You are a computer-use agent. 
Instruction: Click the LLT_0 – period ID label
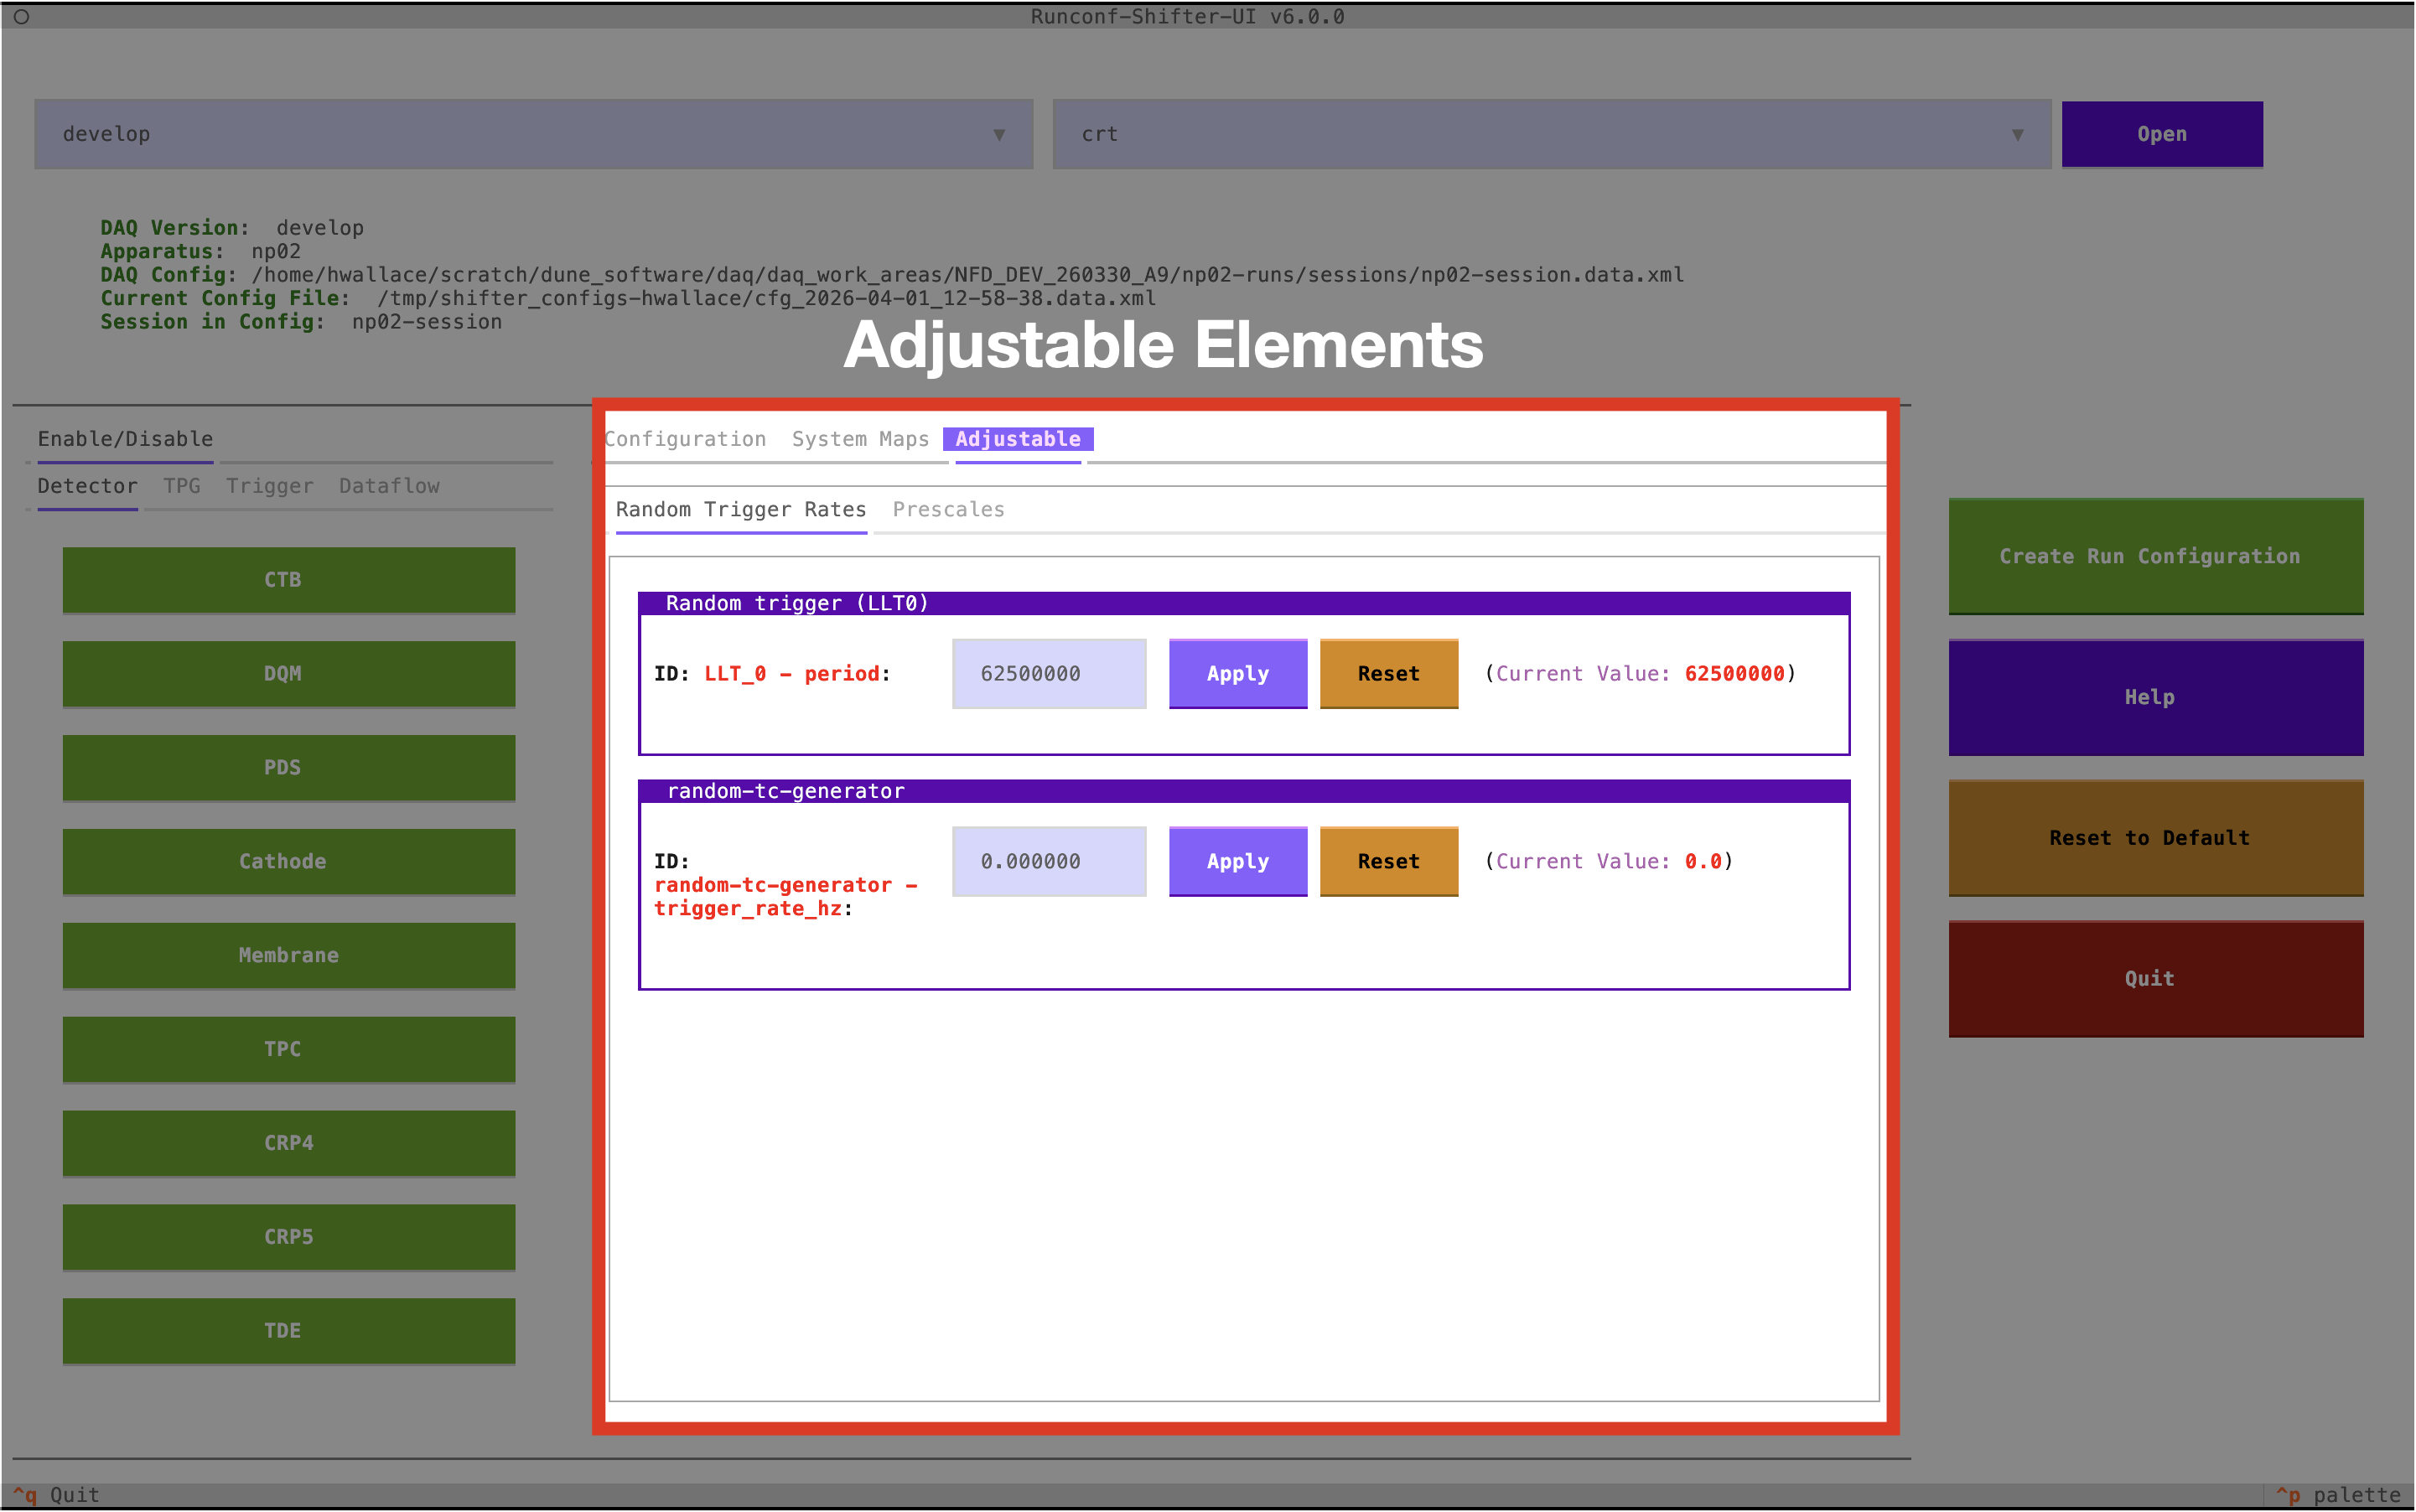pos(772,674)
